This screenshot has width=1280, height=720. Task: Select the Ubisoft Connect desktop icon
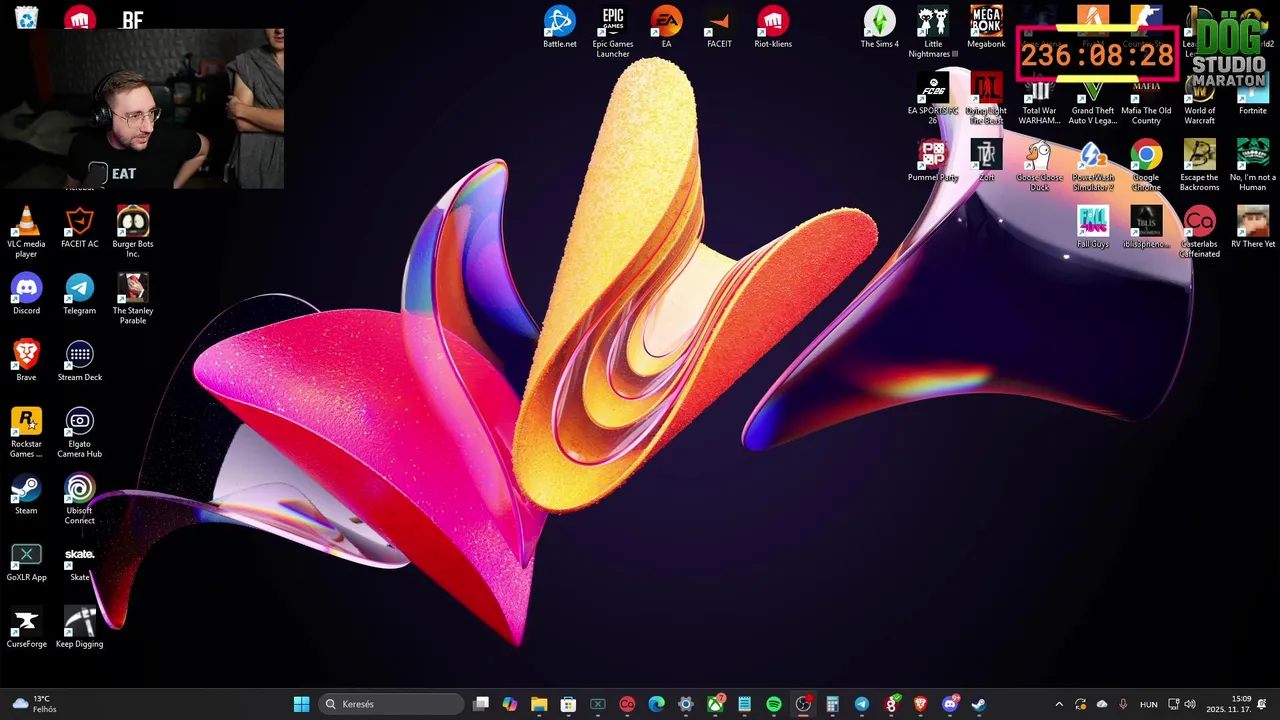point(79,500)
